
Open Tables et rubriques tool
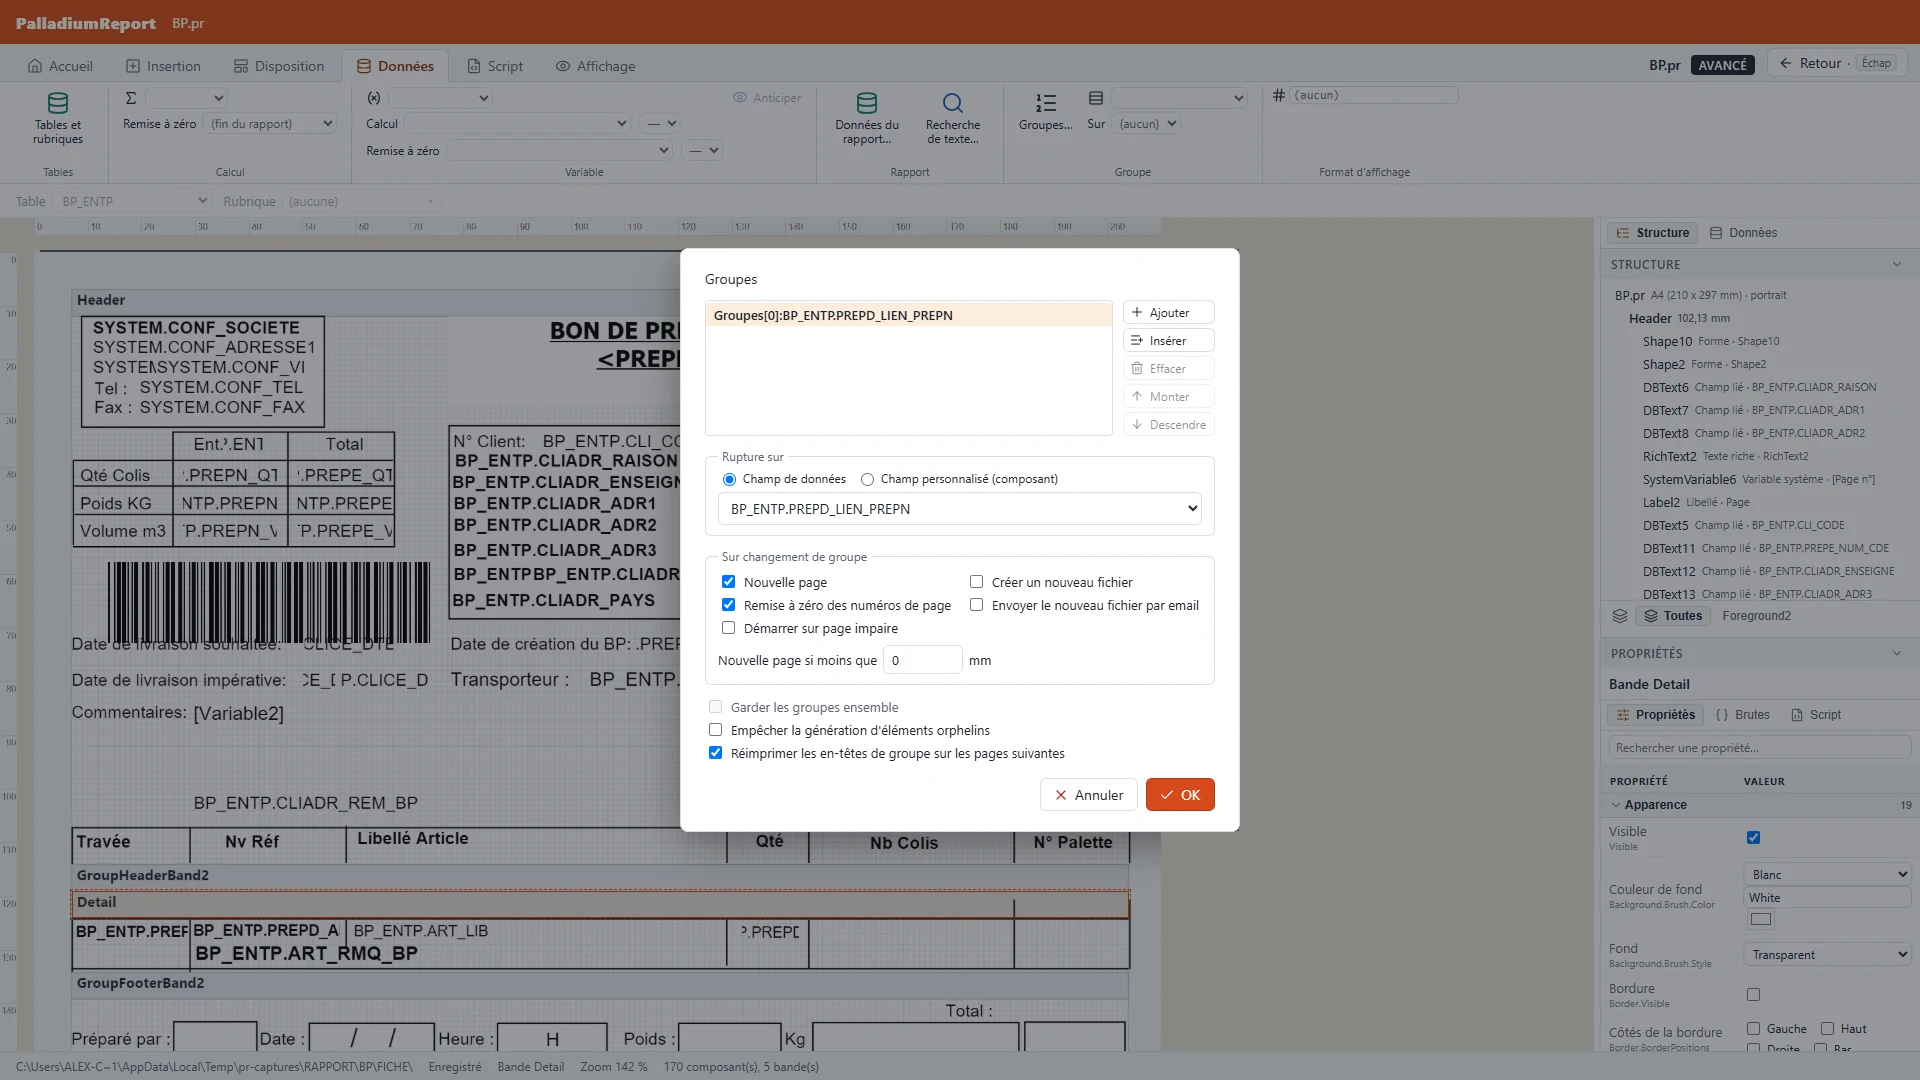point(58,118)
